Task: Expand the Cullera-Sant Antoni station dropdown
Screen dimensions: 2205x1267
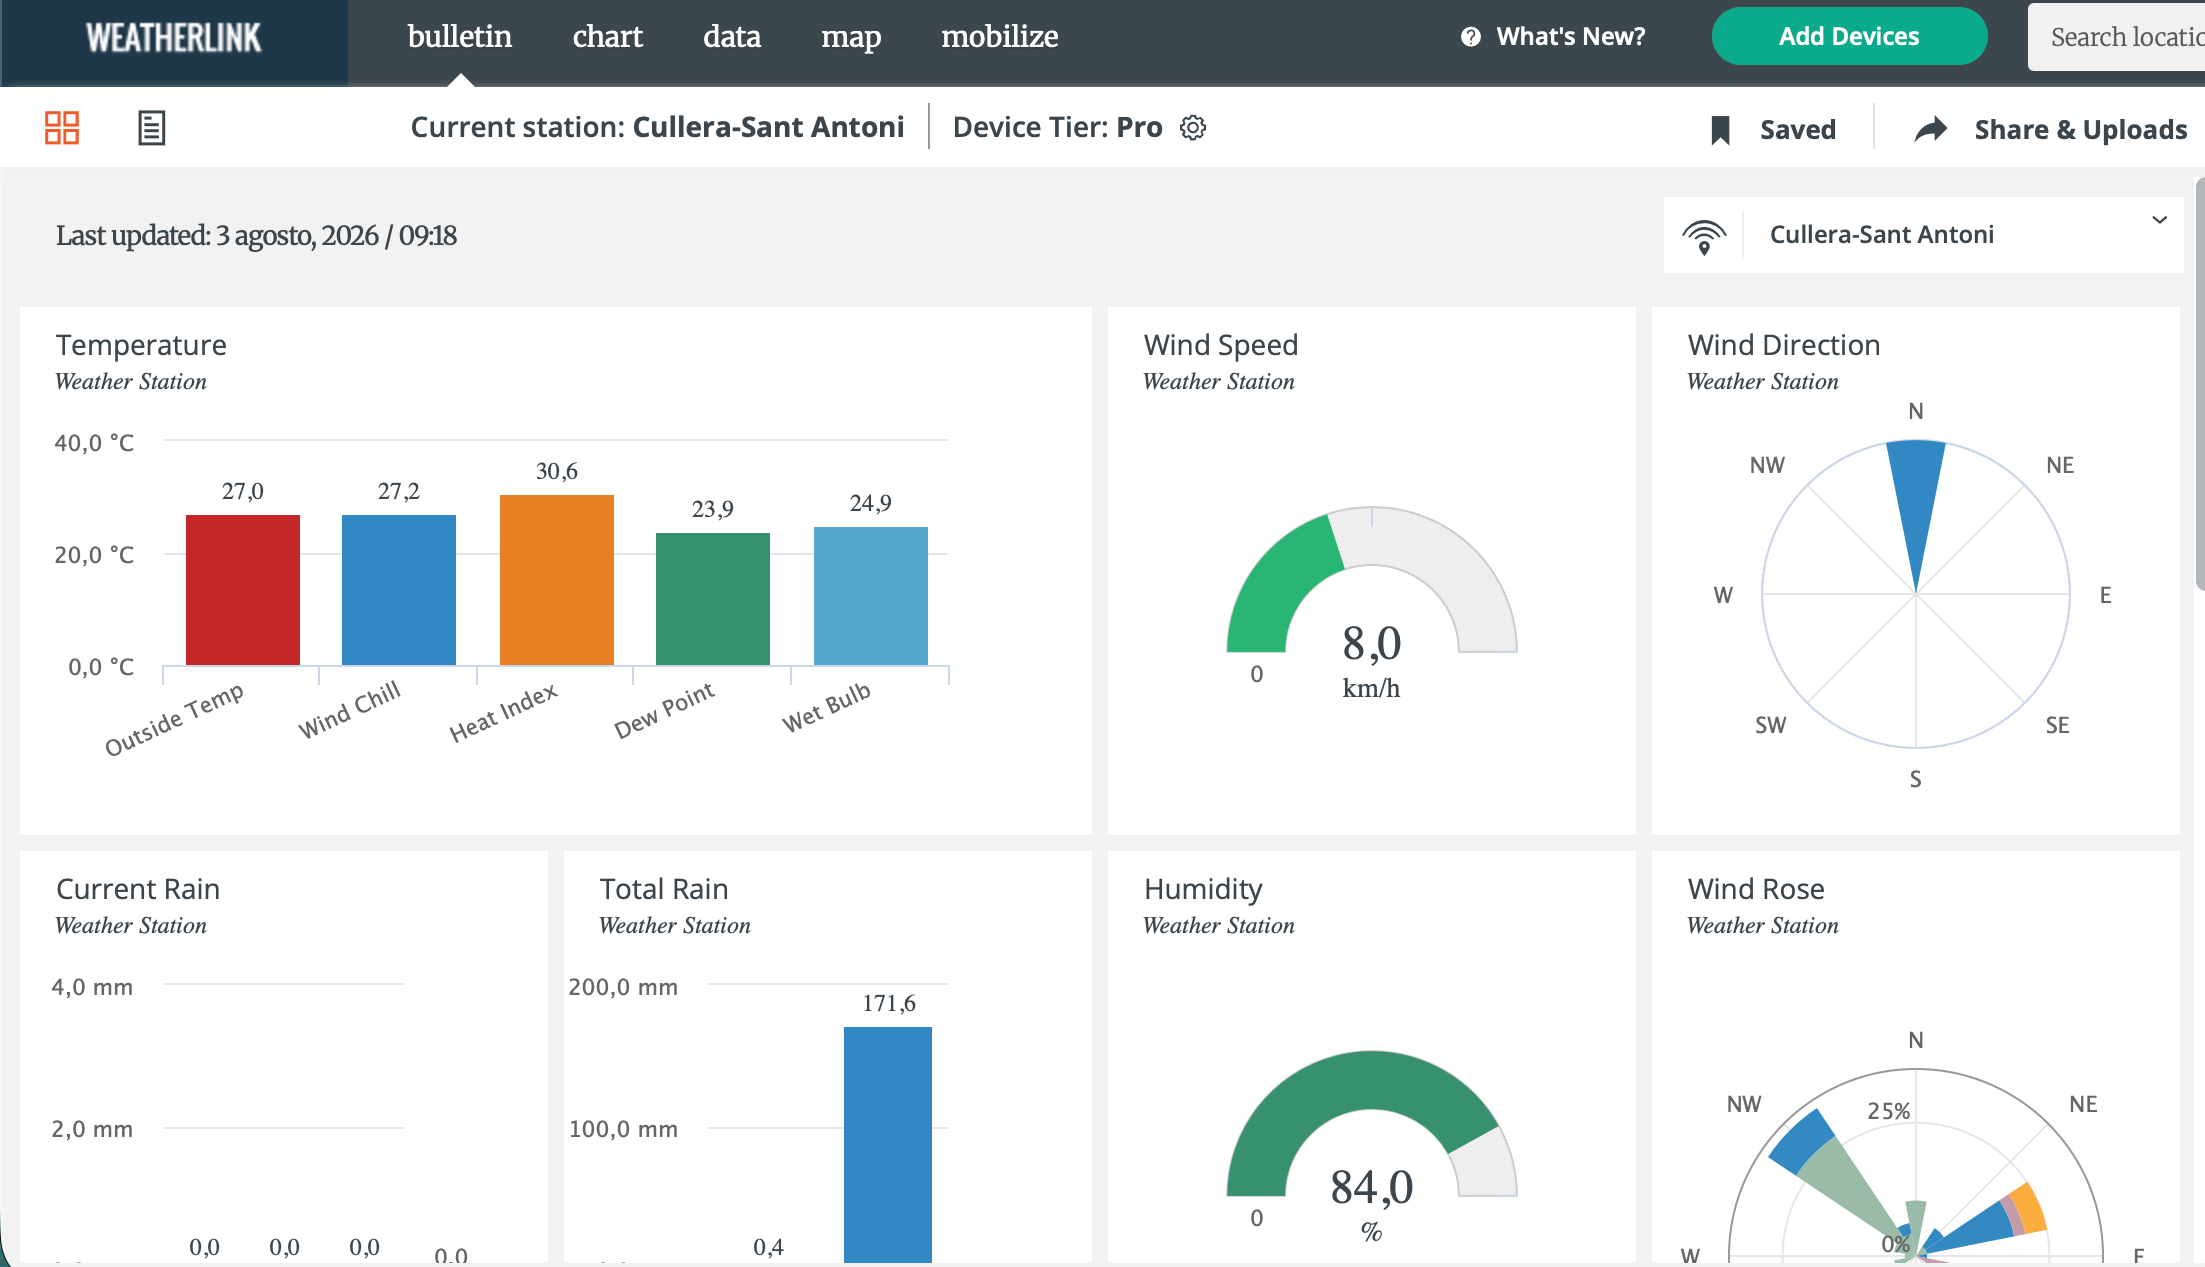Action: pyautogui.click(x=1924, y=235)
